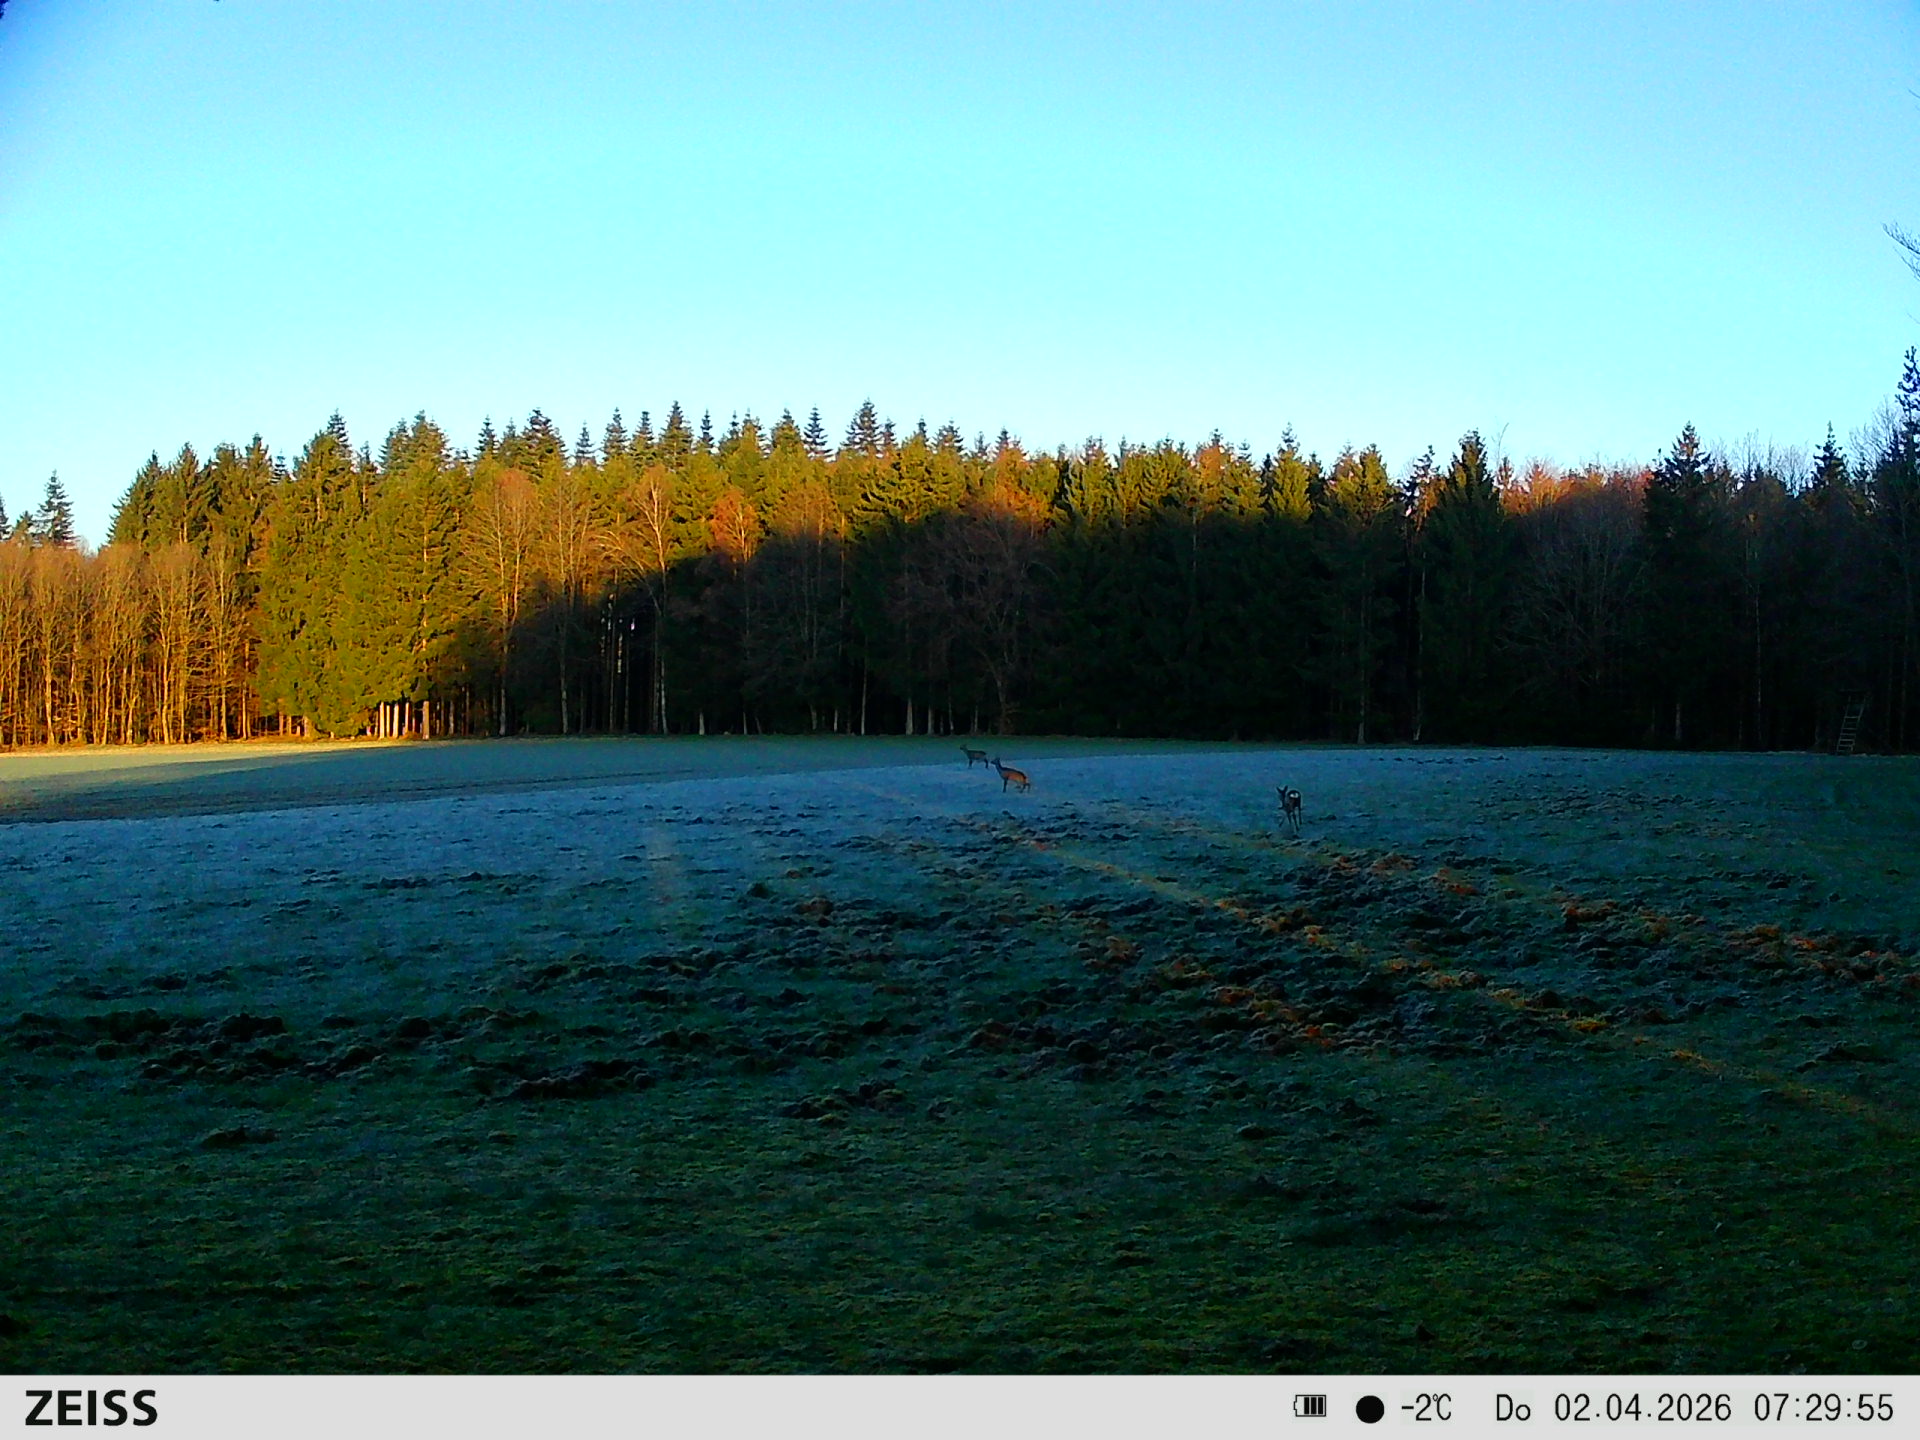
Task: Click the rightmost deer in the field
Action: pyautogui.click(x=1290, y=805)
